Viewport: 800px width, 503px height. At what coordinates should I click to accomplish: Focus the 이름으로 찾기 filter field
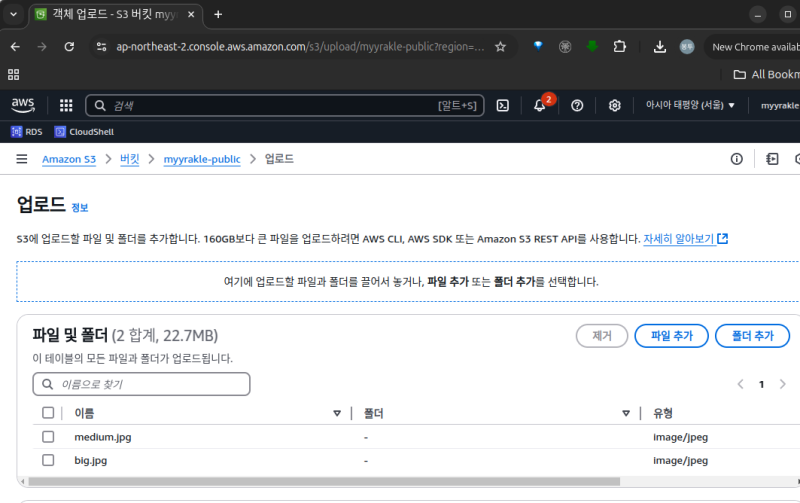pos(141,384)
